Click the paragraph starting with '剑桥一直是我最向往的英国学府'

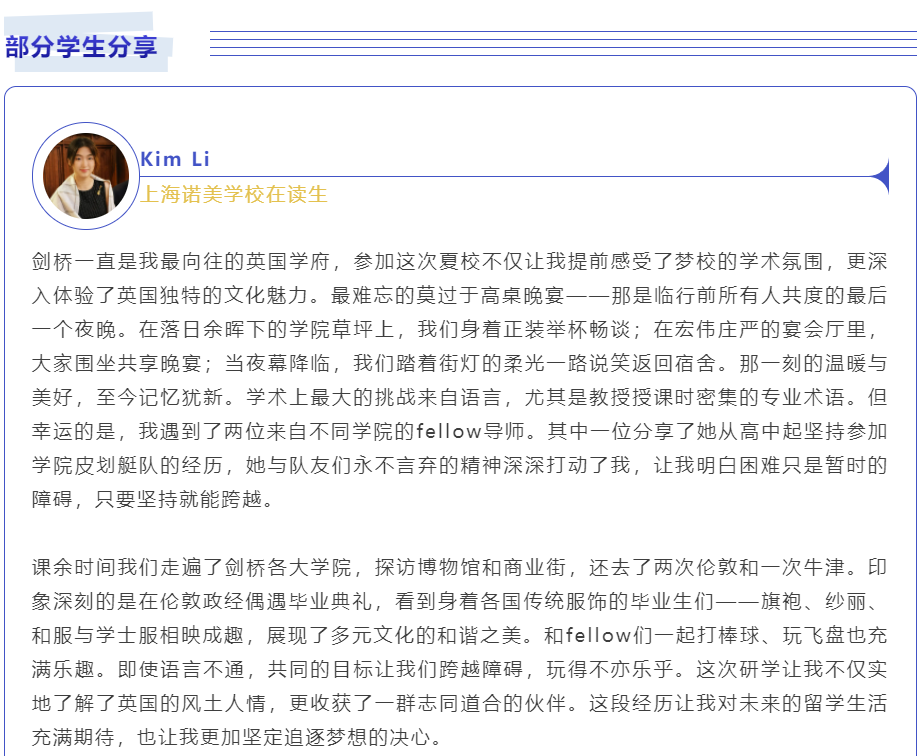coord(459,381)
